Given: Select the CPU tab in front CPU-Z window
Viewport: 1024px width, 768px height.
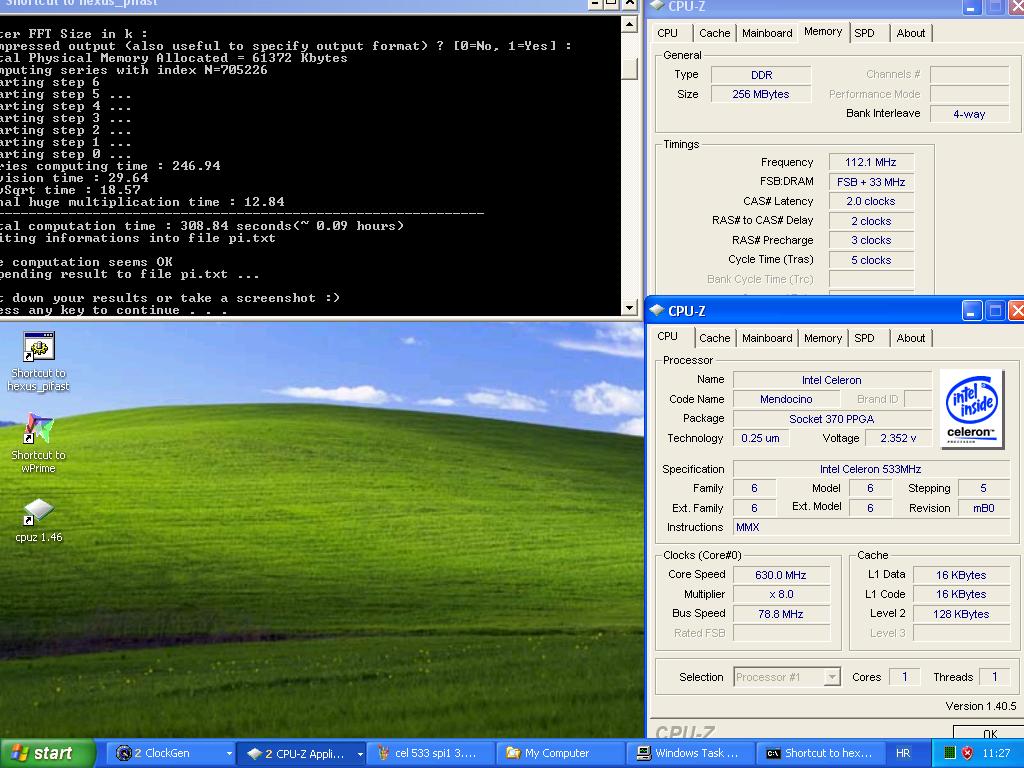Looking at the screenshot, I should [667, 336].
